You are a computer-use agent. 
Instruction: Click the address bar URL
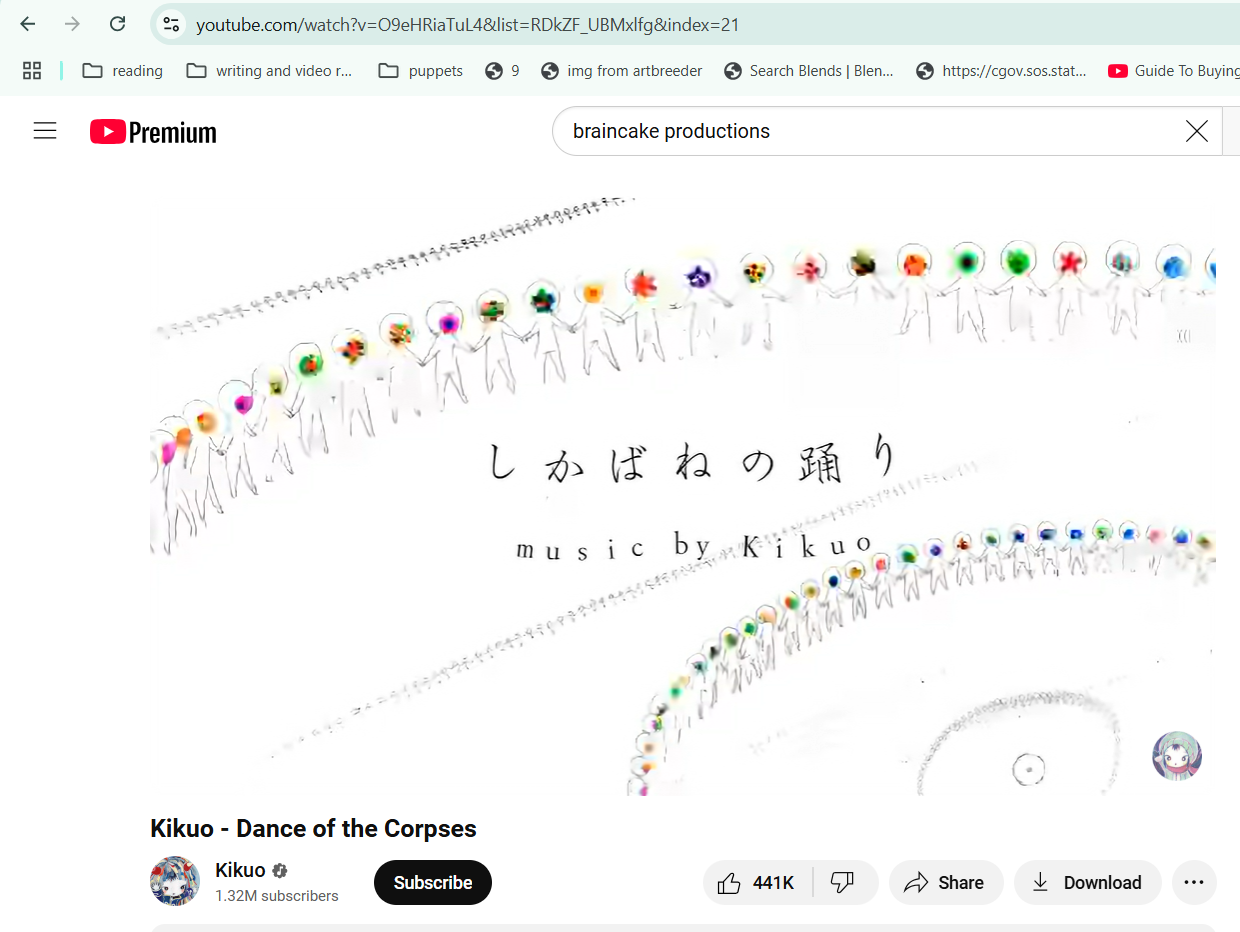pos(467,25)
